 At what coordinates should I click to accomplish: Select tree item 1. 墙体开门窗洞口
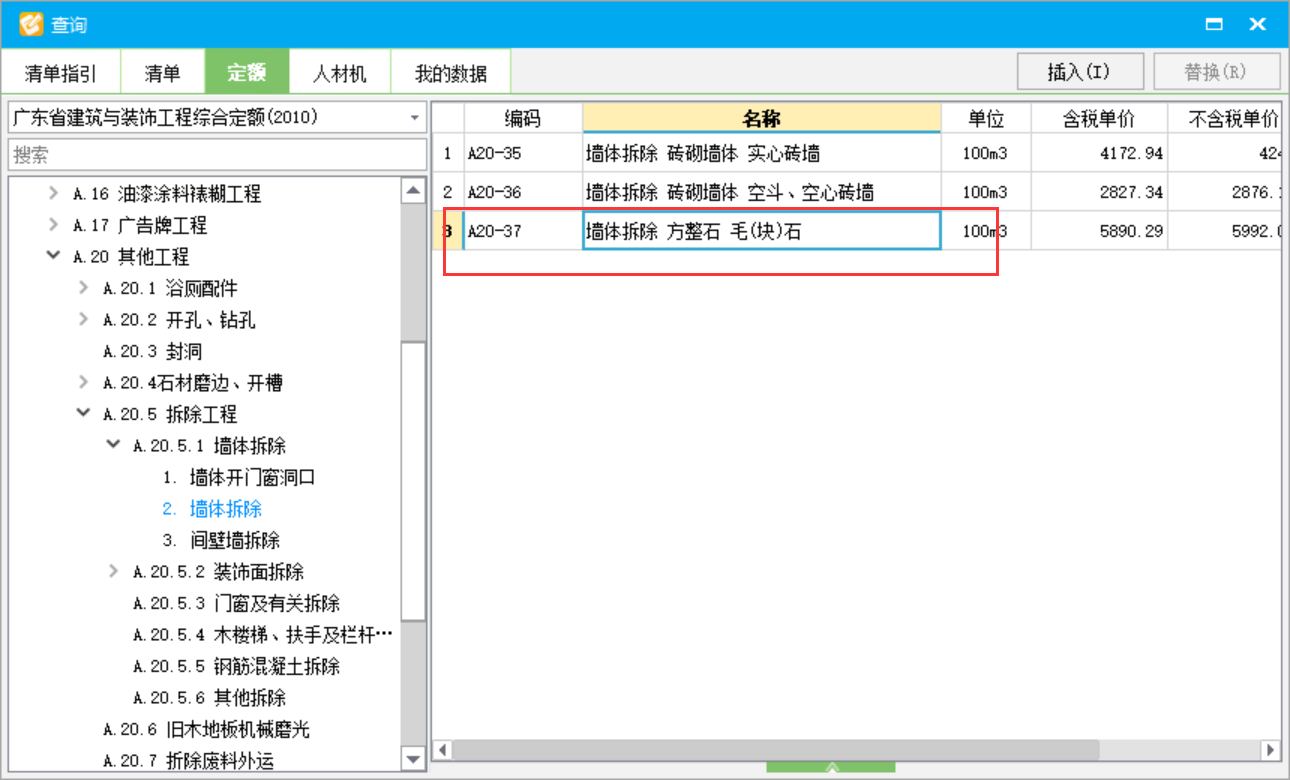click(239, 477)
